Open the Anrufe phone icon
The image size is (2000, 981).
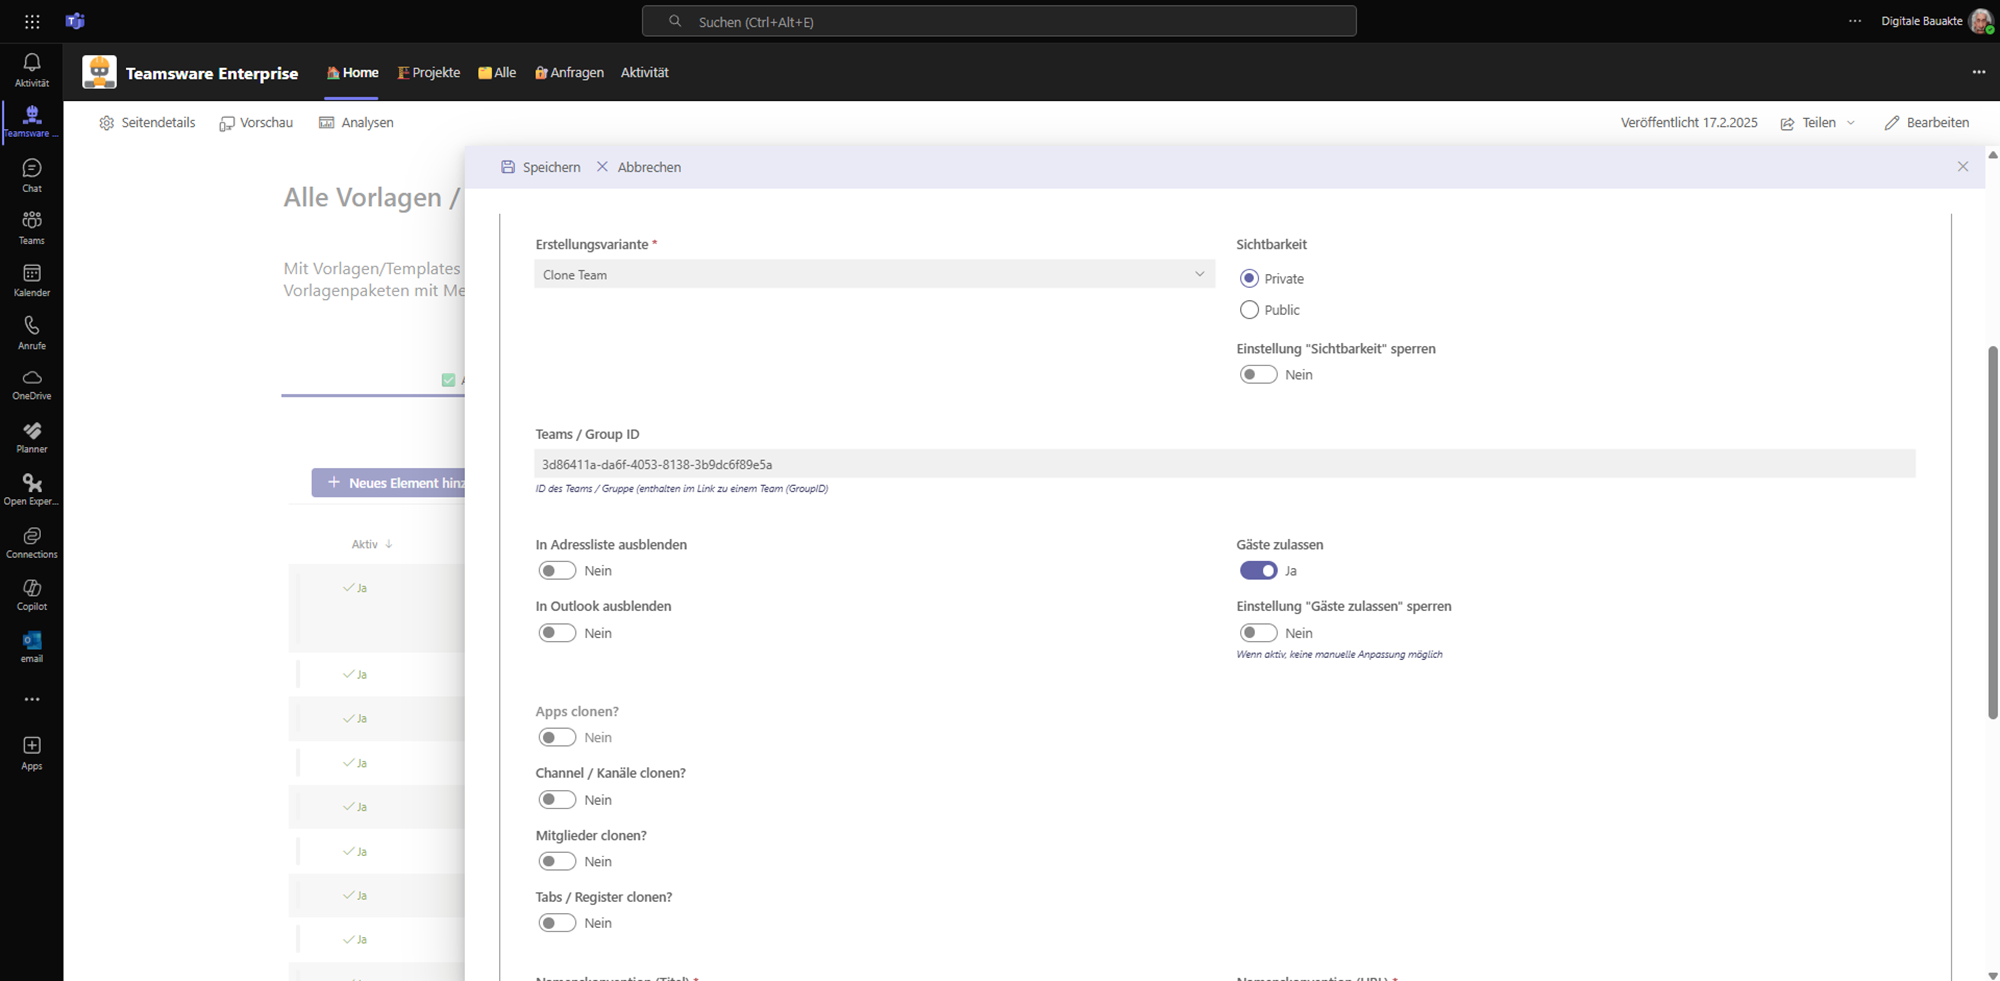pyautogui.click(x=32, y=332)
